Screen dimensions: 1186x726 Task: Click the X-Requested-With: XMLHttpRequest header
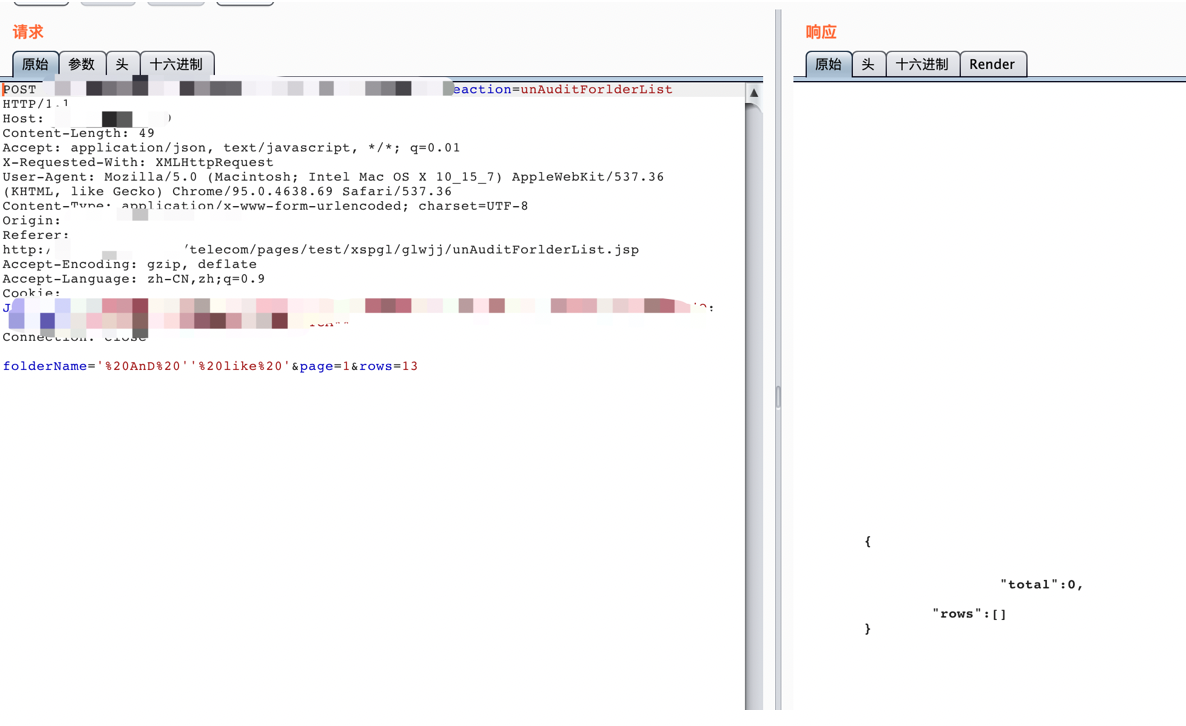point(138,163)
